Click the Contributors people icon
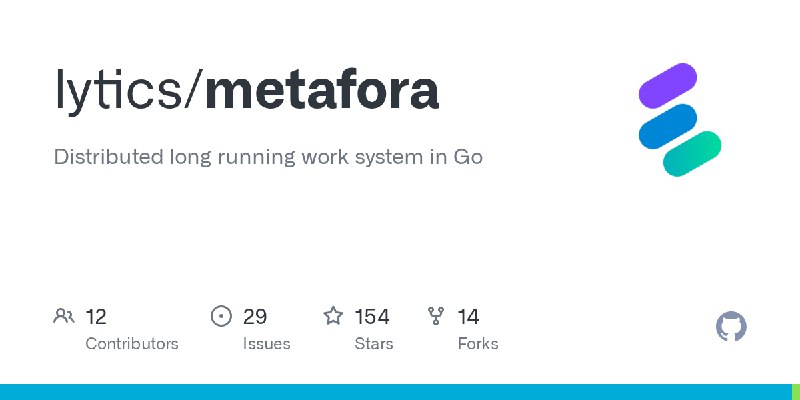This screenshot has width=800, height=400. tap(64, 316)
